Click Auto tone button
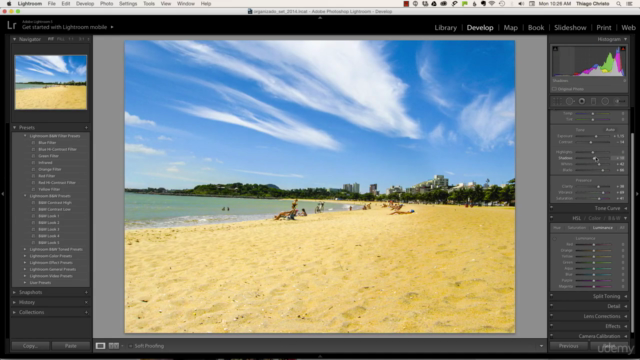This screenshot has height=360, width=640. 610,129
